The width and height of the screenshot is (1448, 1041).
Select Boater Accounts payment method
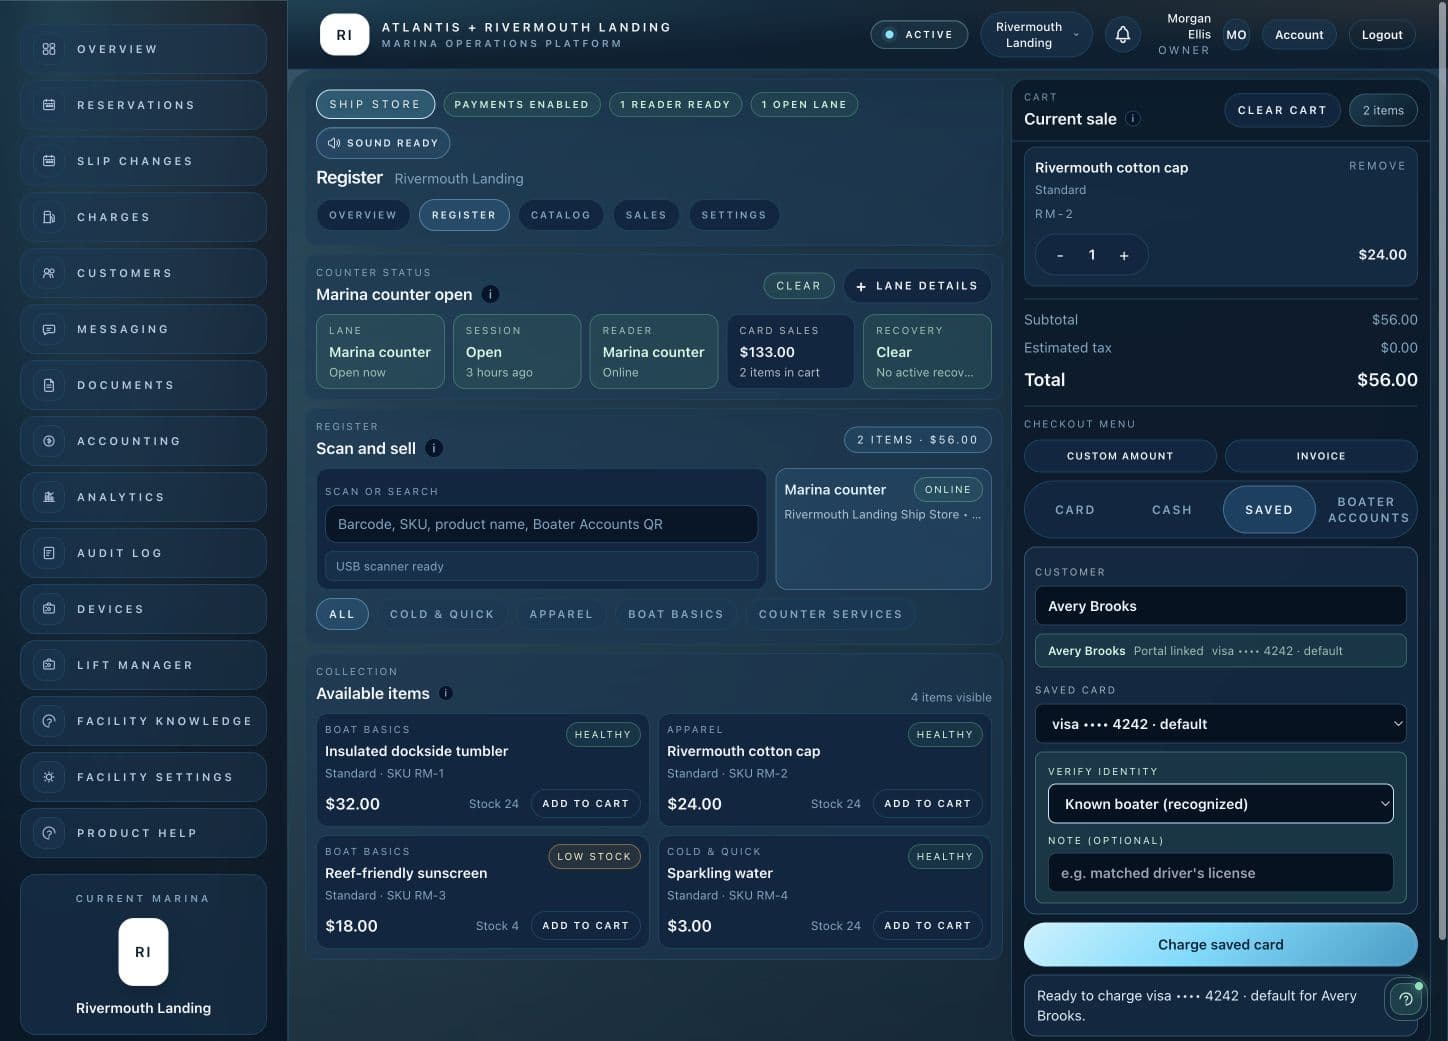coord(1368,510)
